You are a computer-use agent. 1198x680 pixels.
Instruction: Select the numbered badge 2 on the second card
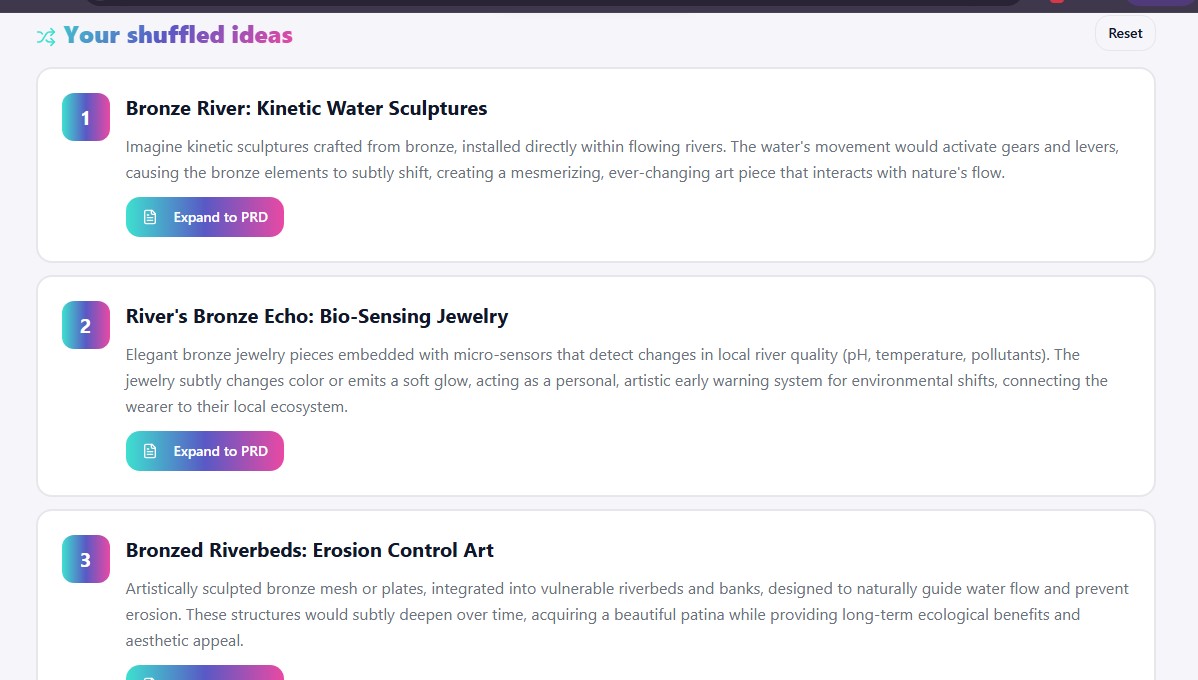[x=85, y=325]
